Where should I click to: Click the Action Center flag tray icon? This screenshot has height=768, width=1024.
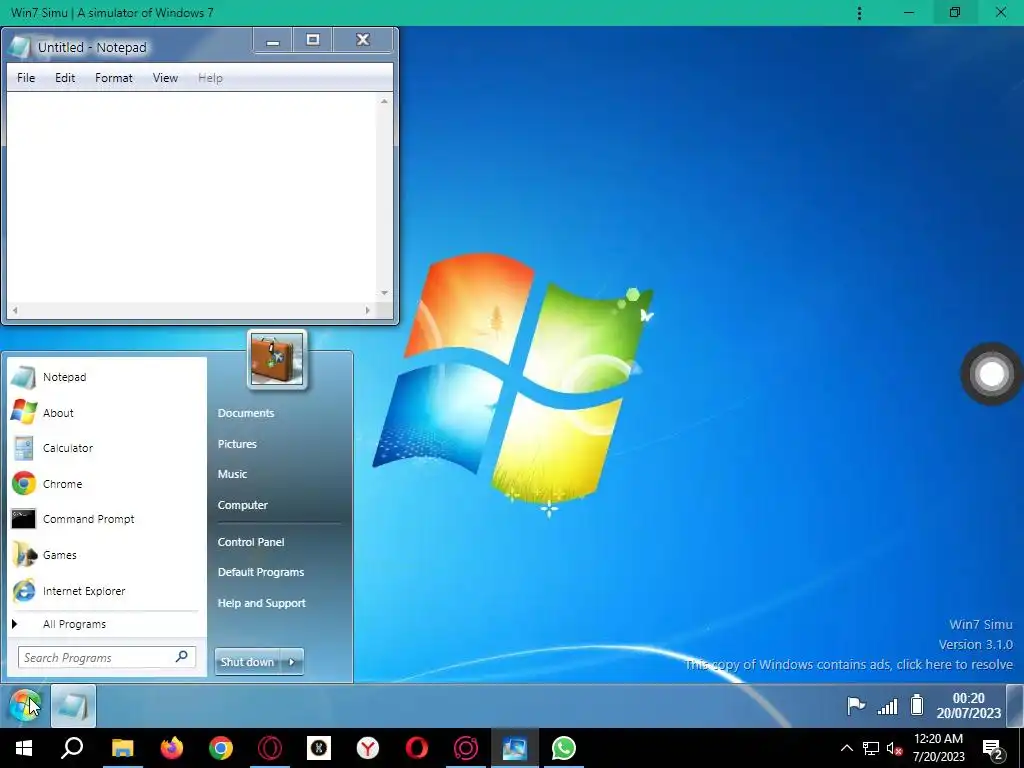[x=856, y=706]
